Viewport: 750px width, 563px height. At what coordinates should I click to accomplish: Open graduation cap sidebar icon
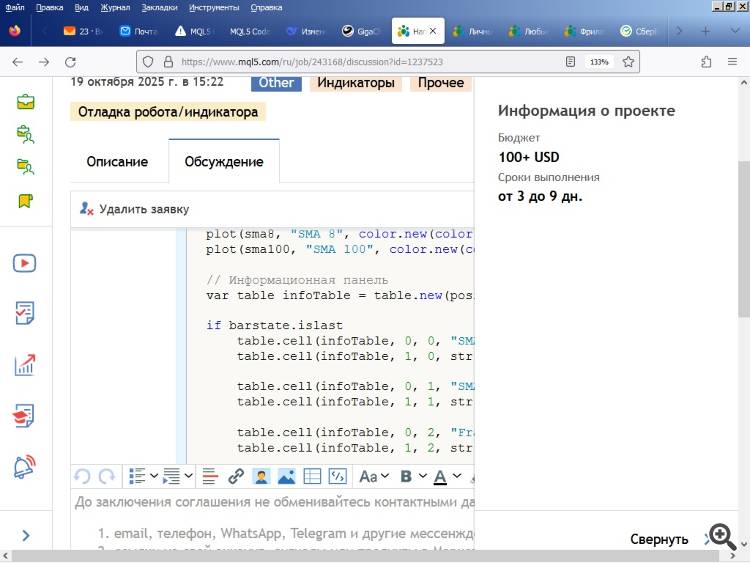23,415
